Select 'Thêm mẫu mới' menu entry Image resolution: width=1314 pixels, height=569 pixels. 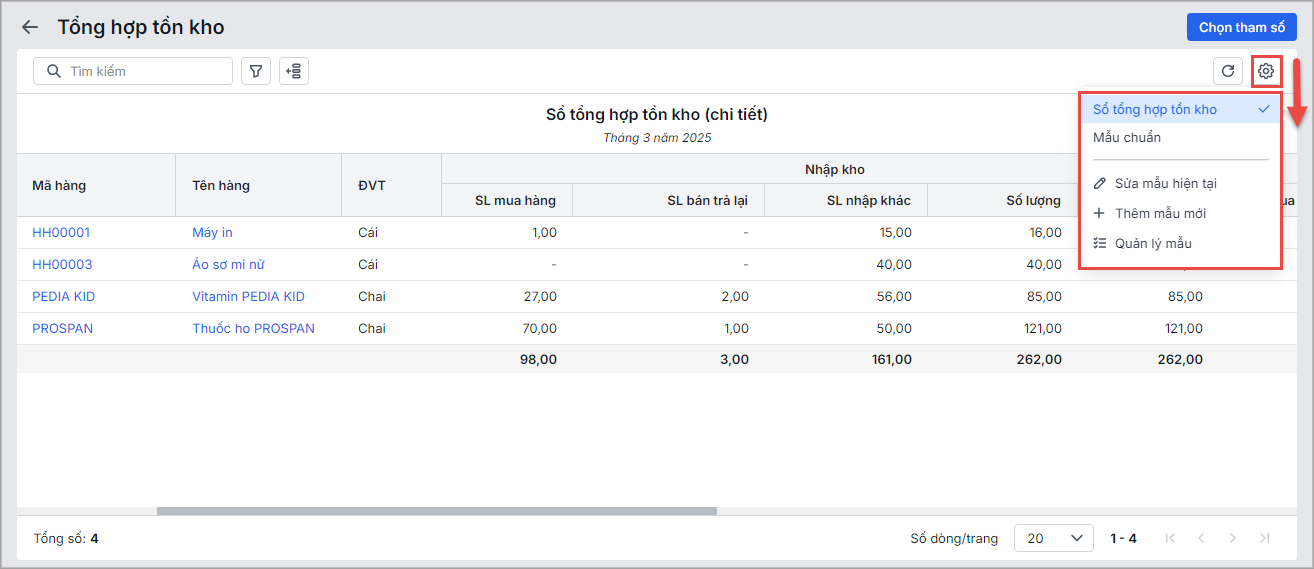[1160, 213]
